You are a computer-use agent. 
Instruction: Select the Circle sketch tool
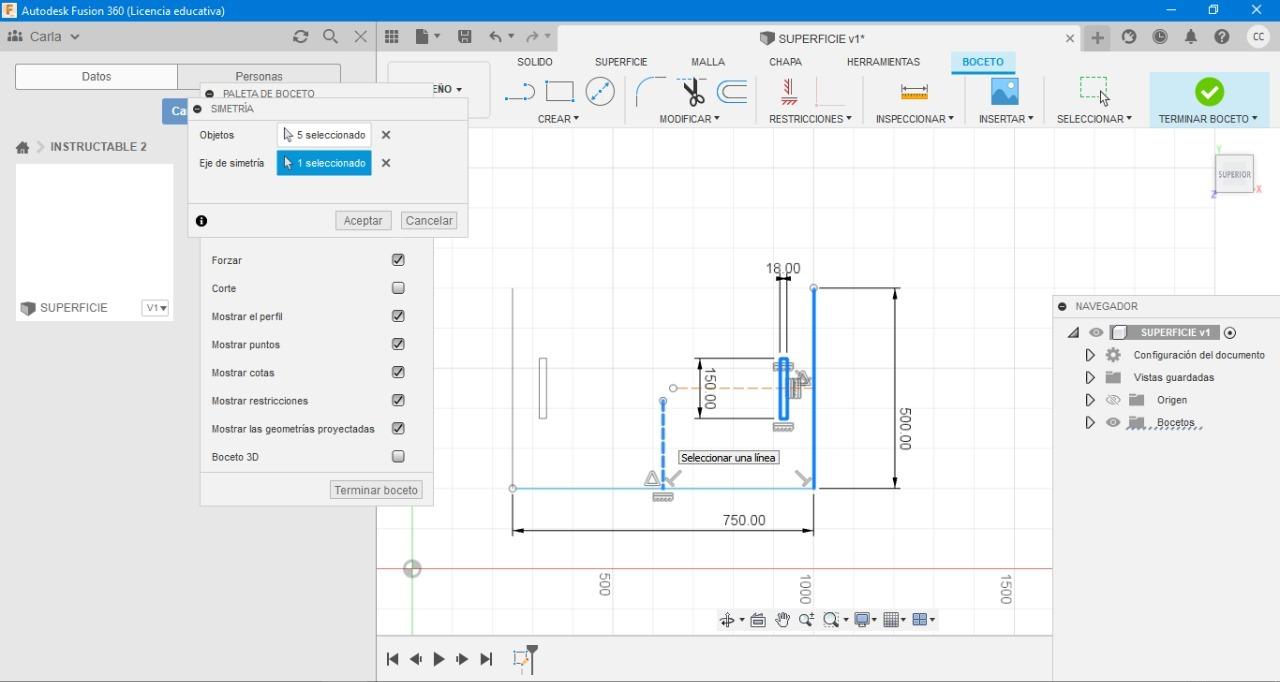click(600, 92)
